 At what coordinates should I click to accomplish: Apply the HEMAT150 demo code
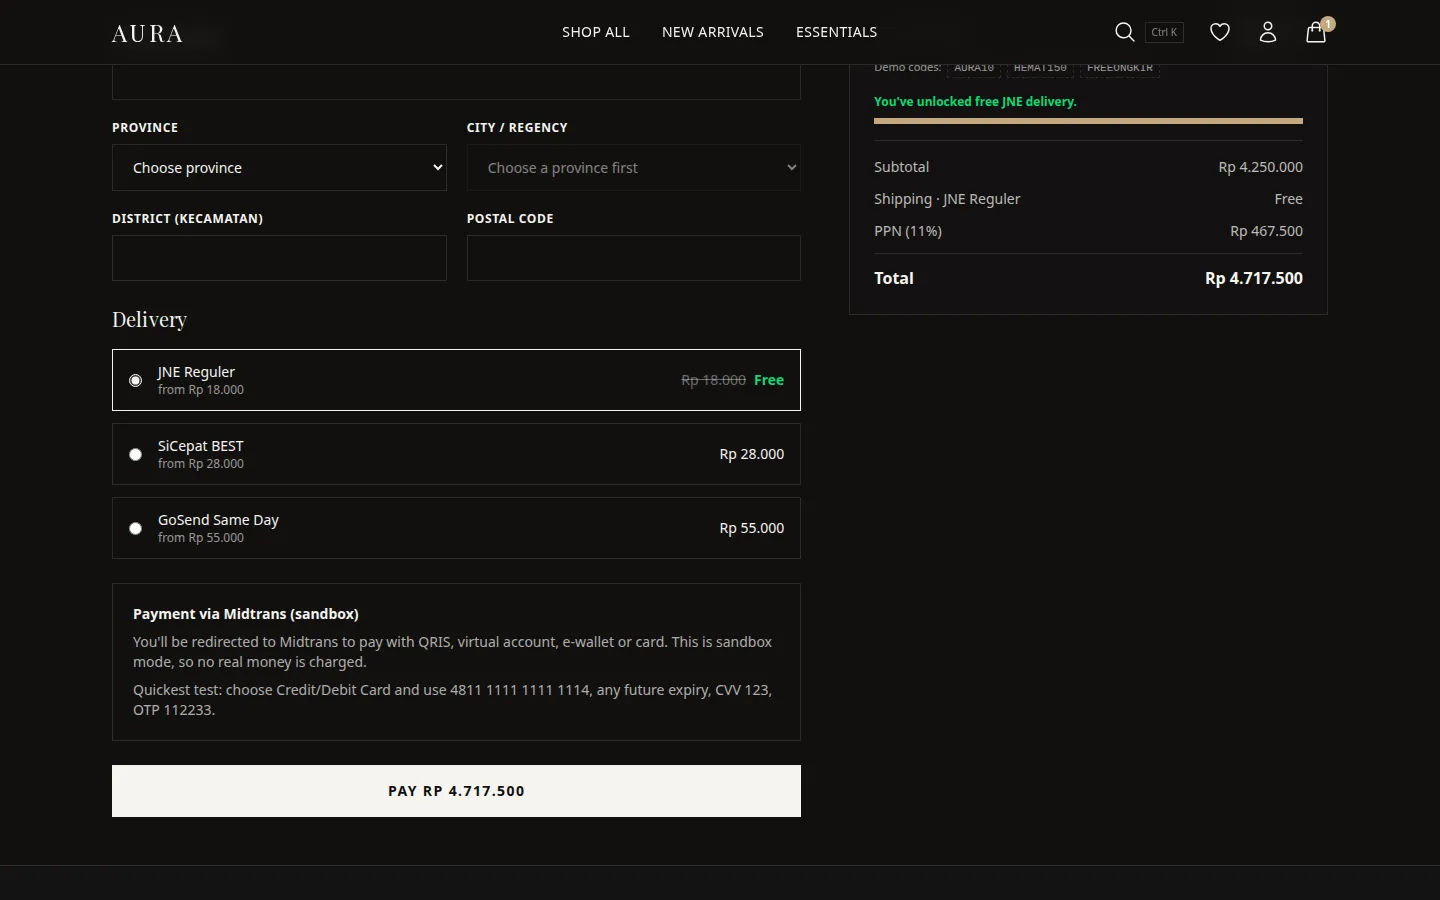[x=1040, y=68]
